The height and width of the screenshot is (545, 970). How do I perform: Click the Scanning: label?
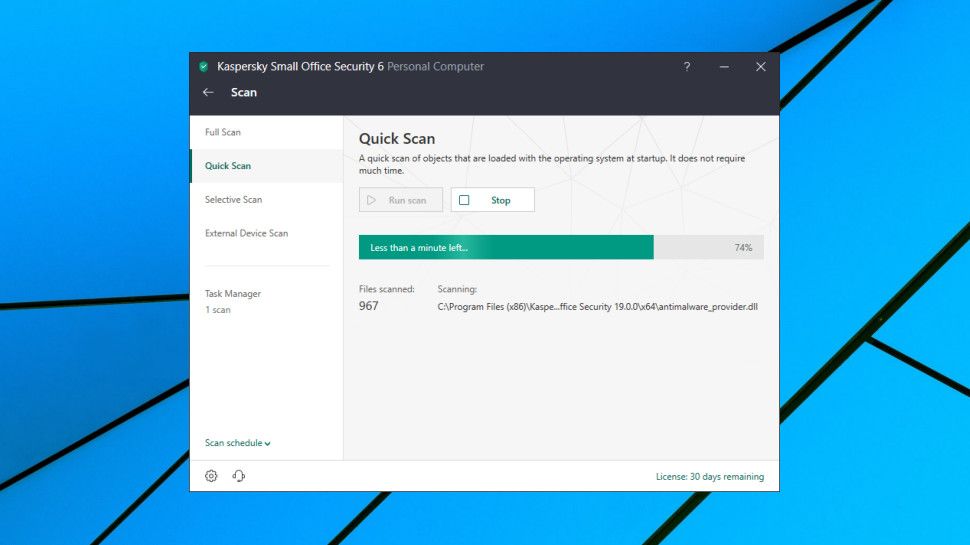tap(457, 289)
